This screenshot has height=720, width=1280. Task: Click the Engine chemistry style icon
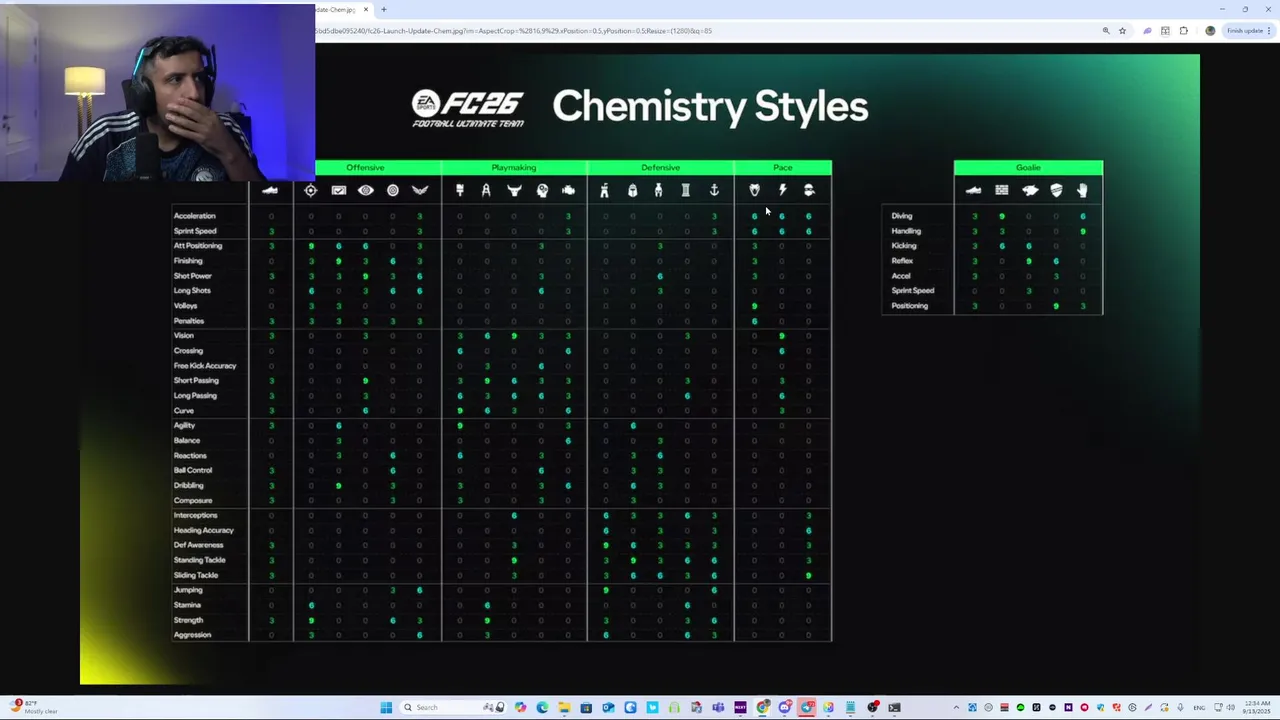tap(568, 190)
